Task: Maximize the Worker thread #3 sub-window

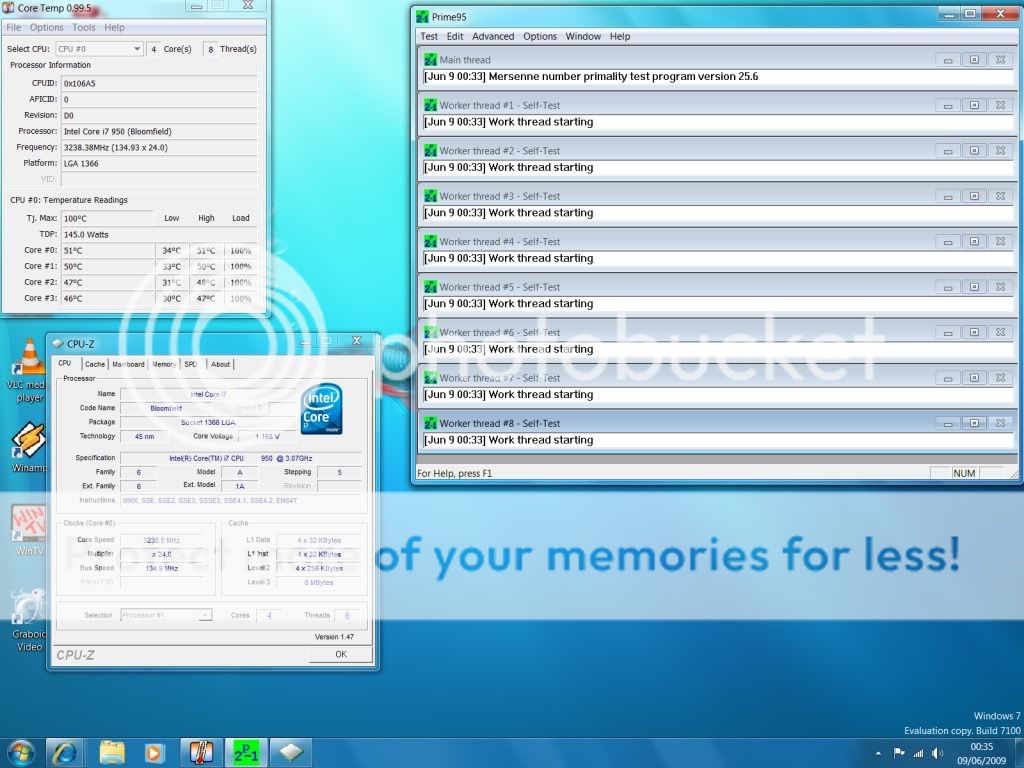Action: click(x=973, y=196)
